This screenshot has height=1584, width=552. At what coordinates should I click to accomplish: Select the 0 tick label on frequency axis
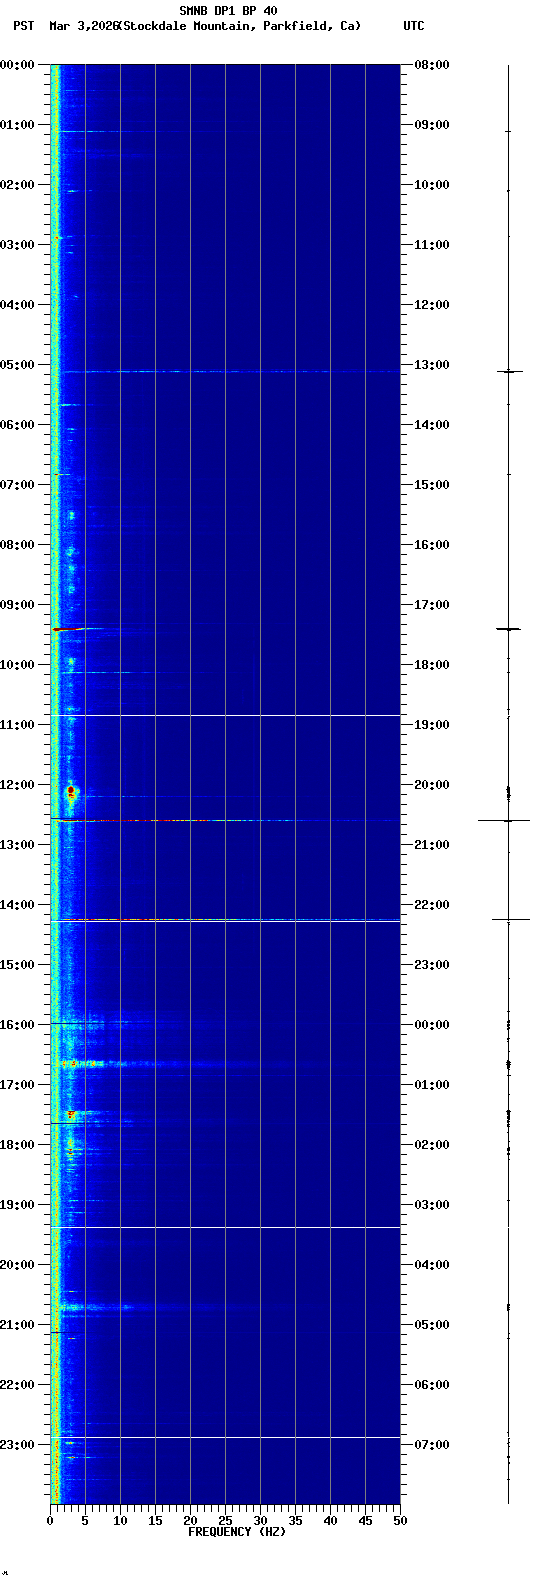pos(50,1521)
